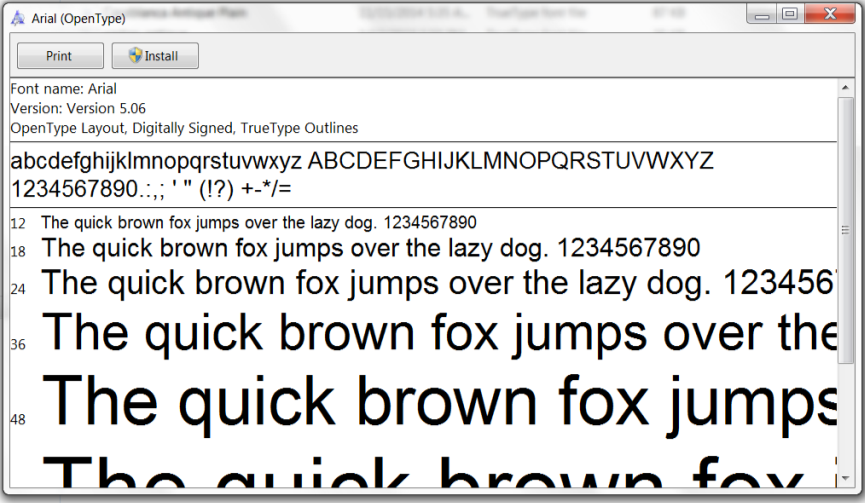
Task: Click the 'Font name: Arial' text
Action: pos(63,89)
